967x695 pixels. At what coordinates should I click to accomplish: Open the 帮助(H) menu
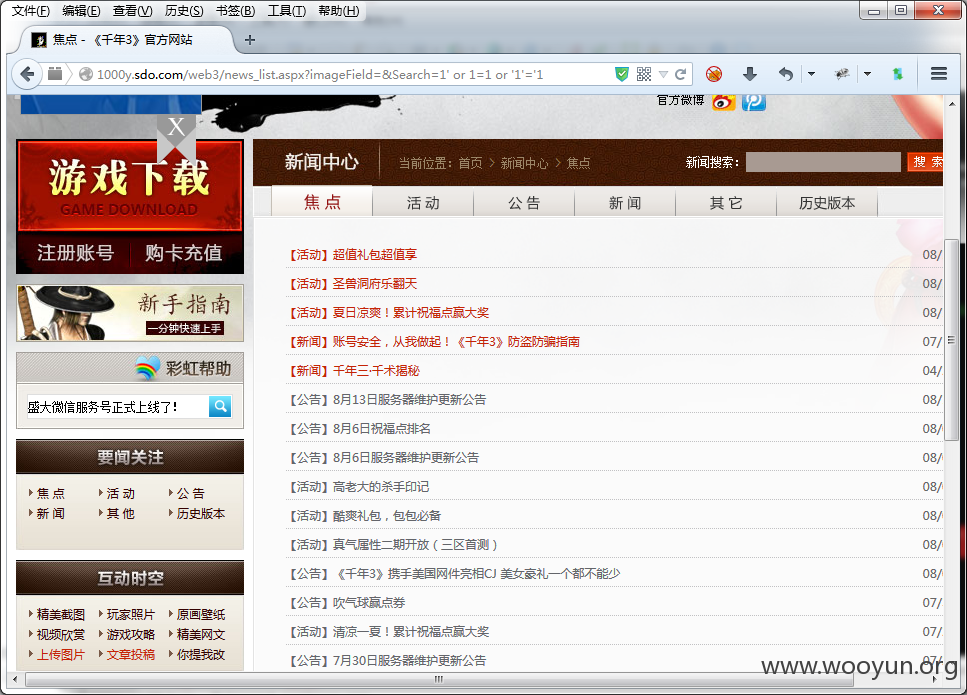(x=339, y=10)
